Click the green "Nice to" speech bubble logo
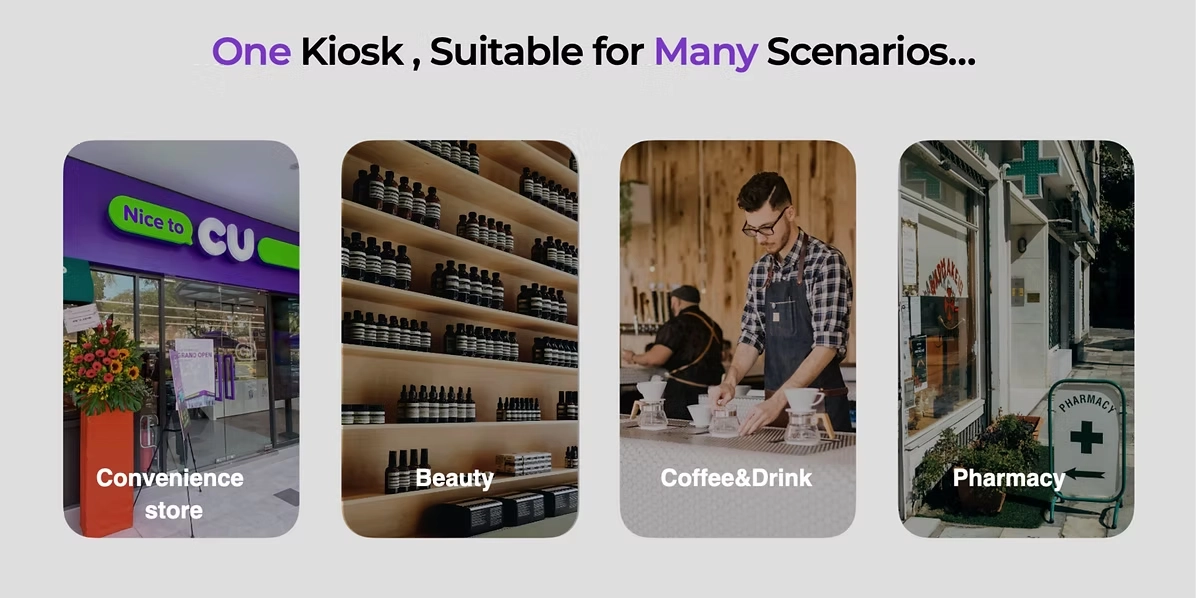Viewport: 1196px width, 598px height. click(x=151, y=220)
